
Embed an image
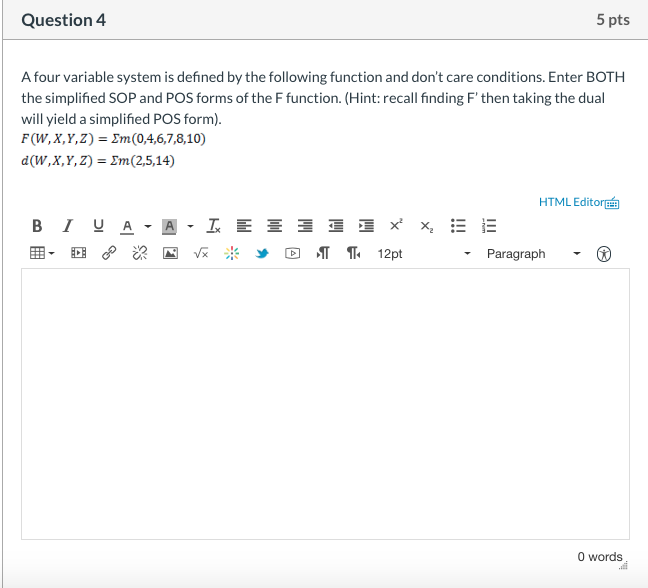tap(170, 253)
